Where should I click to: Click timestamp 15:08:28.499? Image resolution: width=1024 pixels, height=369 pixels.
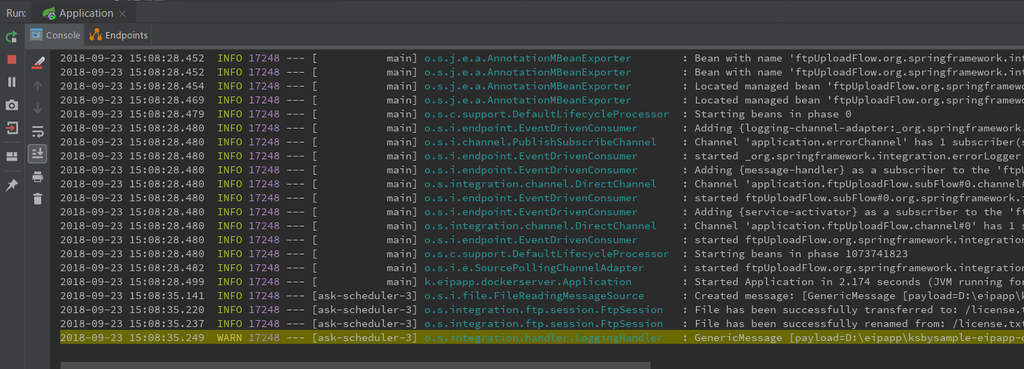(168, 281)
